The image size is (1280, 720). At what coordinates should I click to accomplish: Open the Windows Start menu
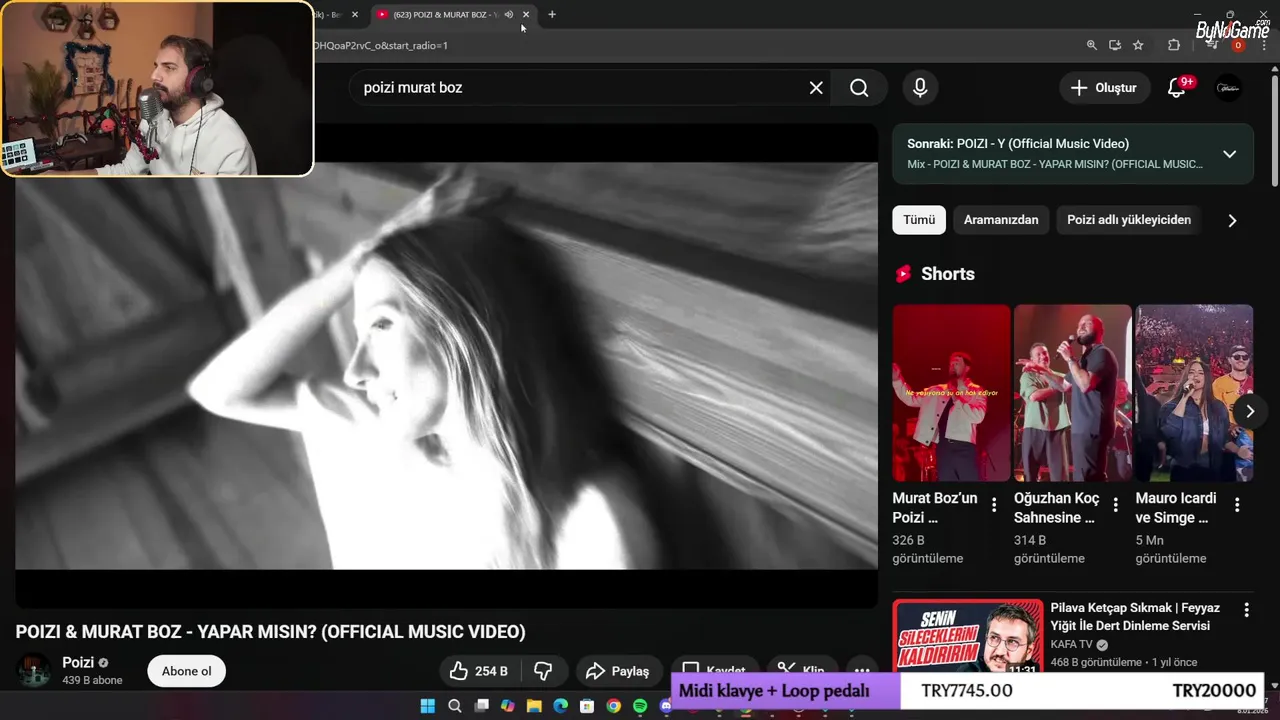[x=428, y=706]
